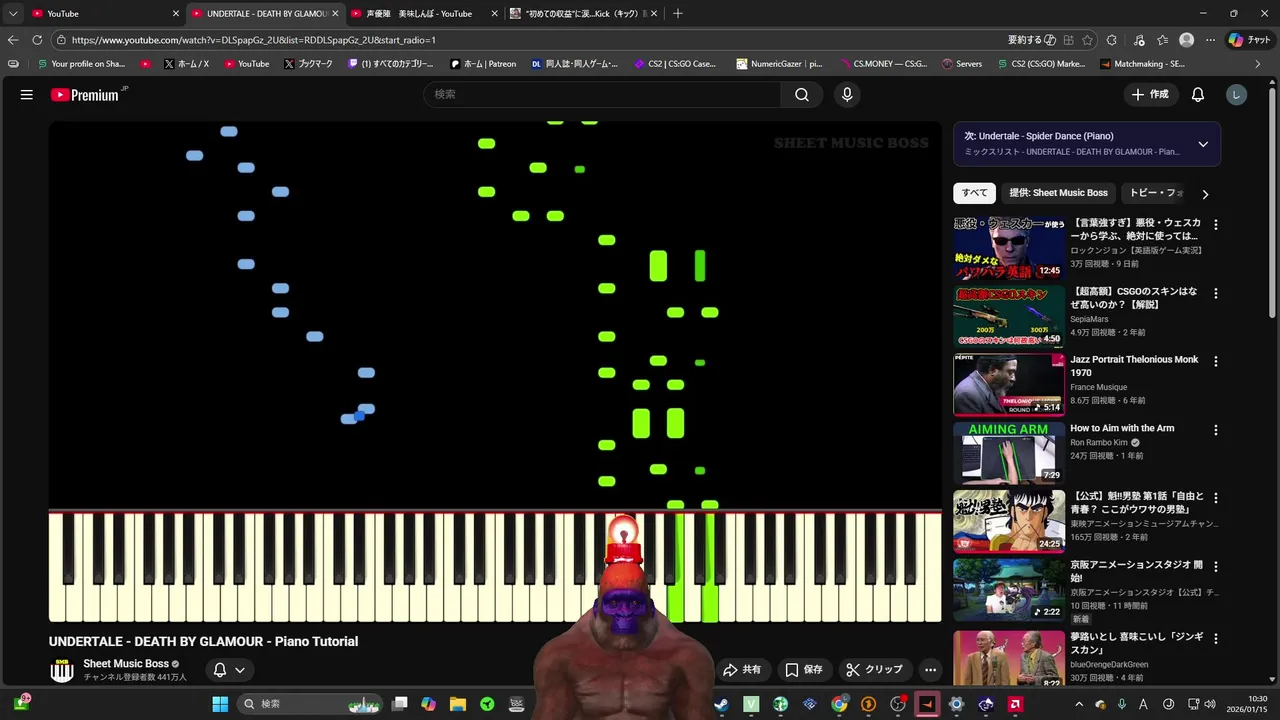Focus the YouTube 検索 search box

click(x=602, y=95)
